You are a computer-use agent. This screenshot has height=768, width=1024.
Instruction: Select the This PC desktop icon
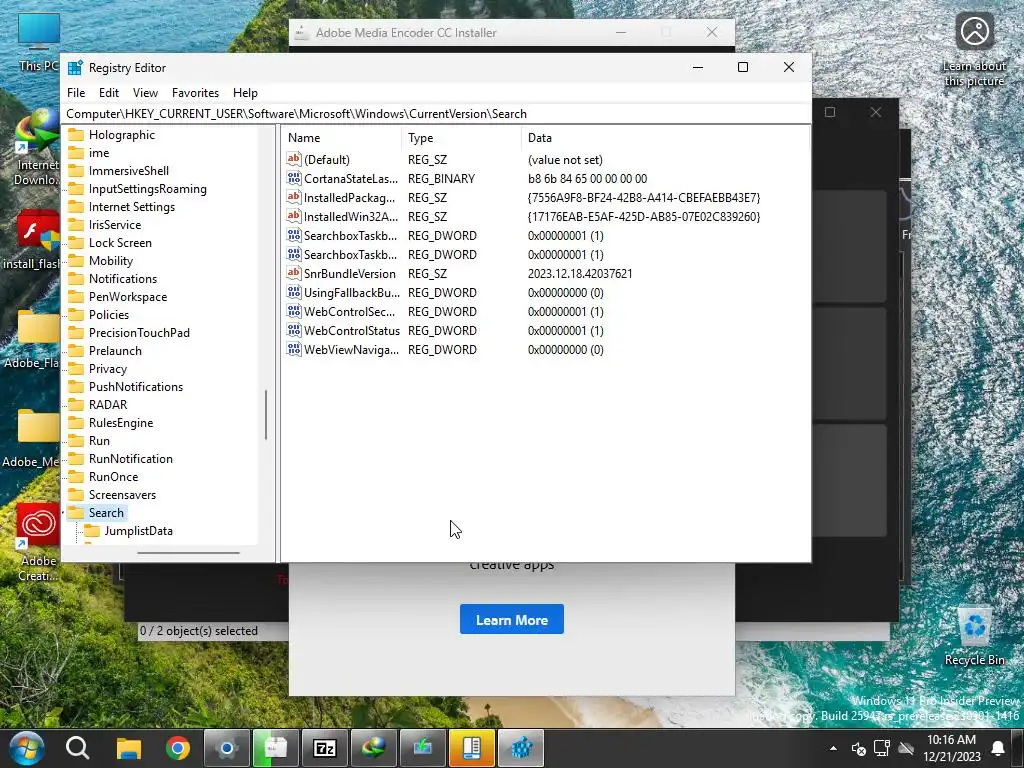coord(38,41)
